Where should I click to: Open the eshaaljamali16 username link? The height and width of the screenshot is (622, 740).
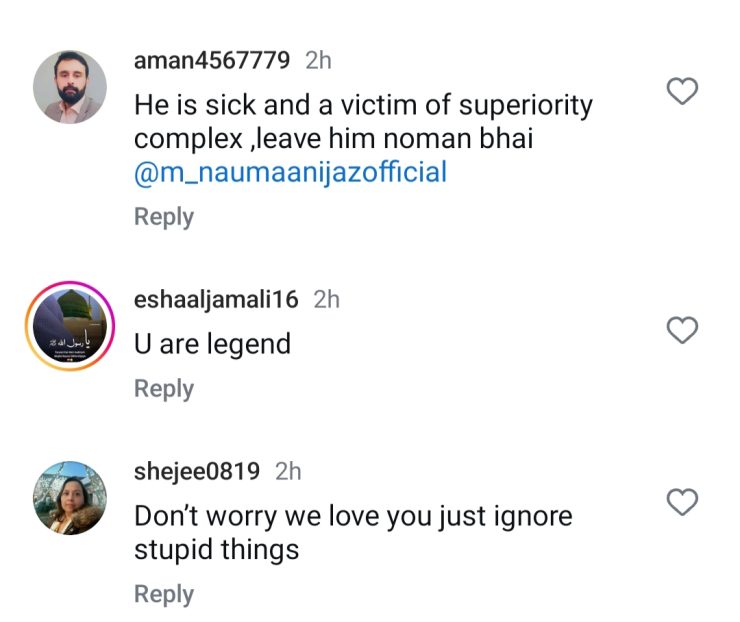pos(217,299)
